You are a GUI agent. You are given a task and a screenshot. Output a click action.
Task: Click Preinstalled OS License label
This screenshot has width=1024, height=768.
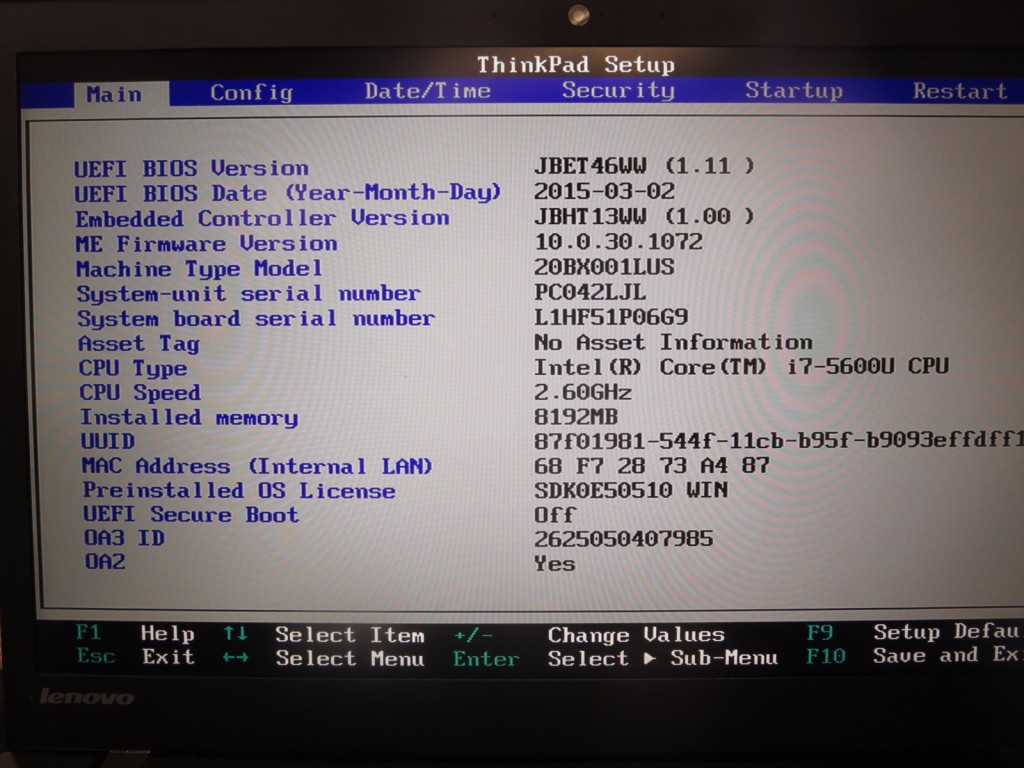239,490
